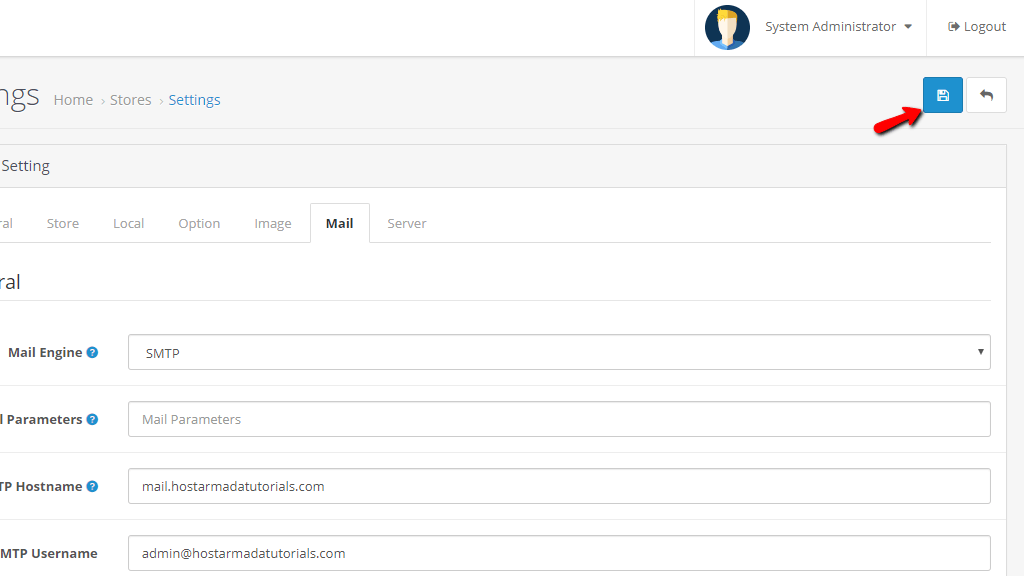Click the SMTP Hostname text field
The height and width of the screenshot is (576, 1024).
pos(558,487)
